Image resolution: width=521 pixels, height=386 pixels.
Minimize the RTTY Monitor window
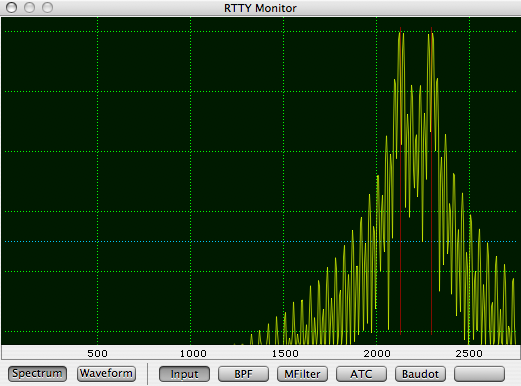point(30,7)
